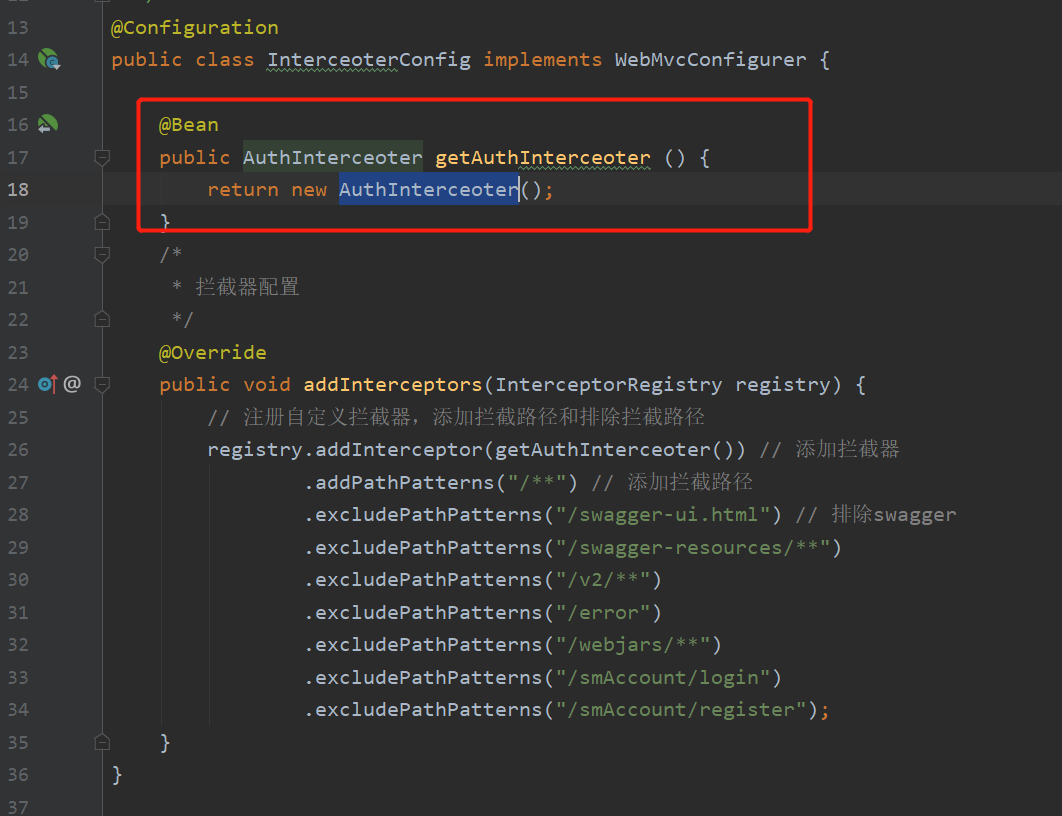Image resolution: width=1062 pixels, height=816 pixels.
Task: Click WebMvcConfigurer interface name
Action: tap(710, 60)
